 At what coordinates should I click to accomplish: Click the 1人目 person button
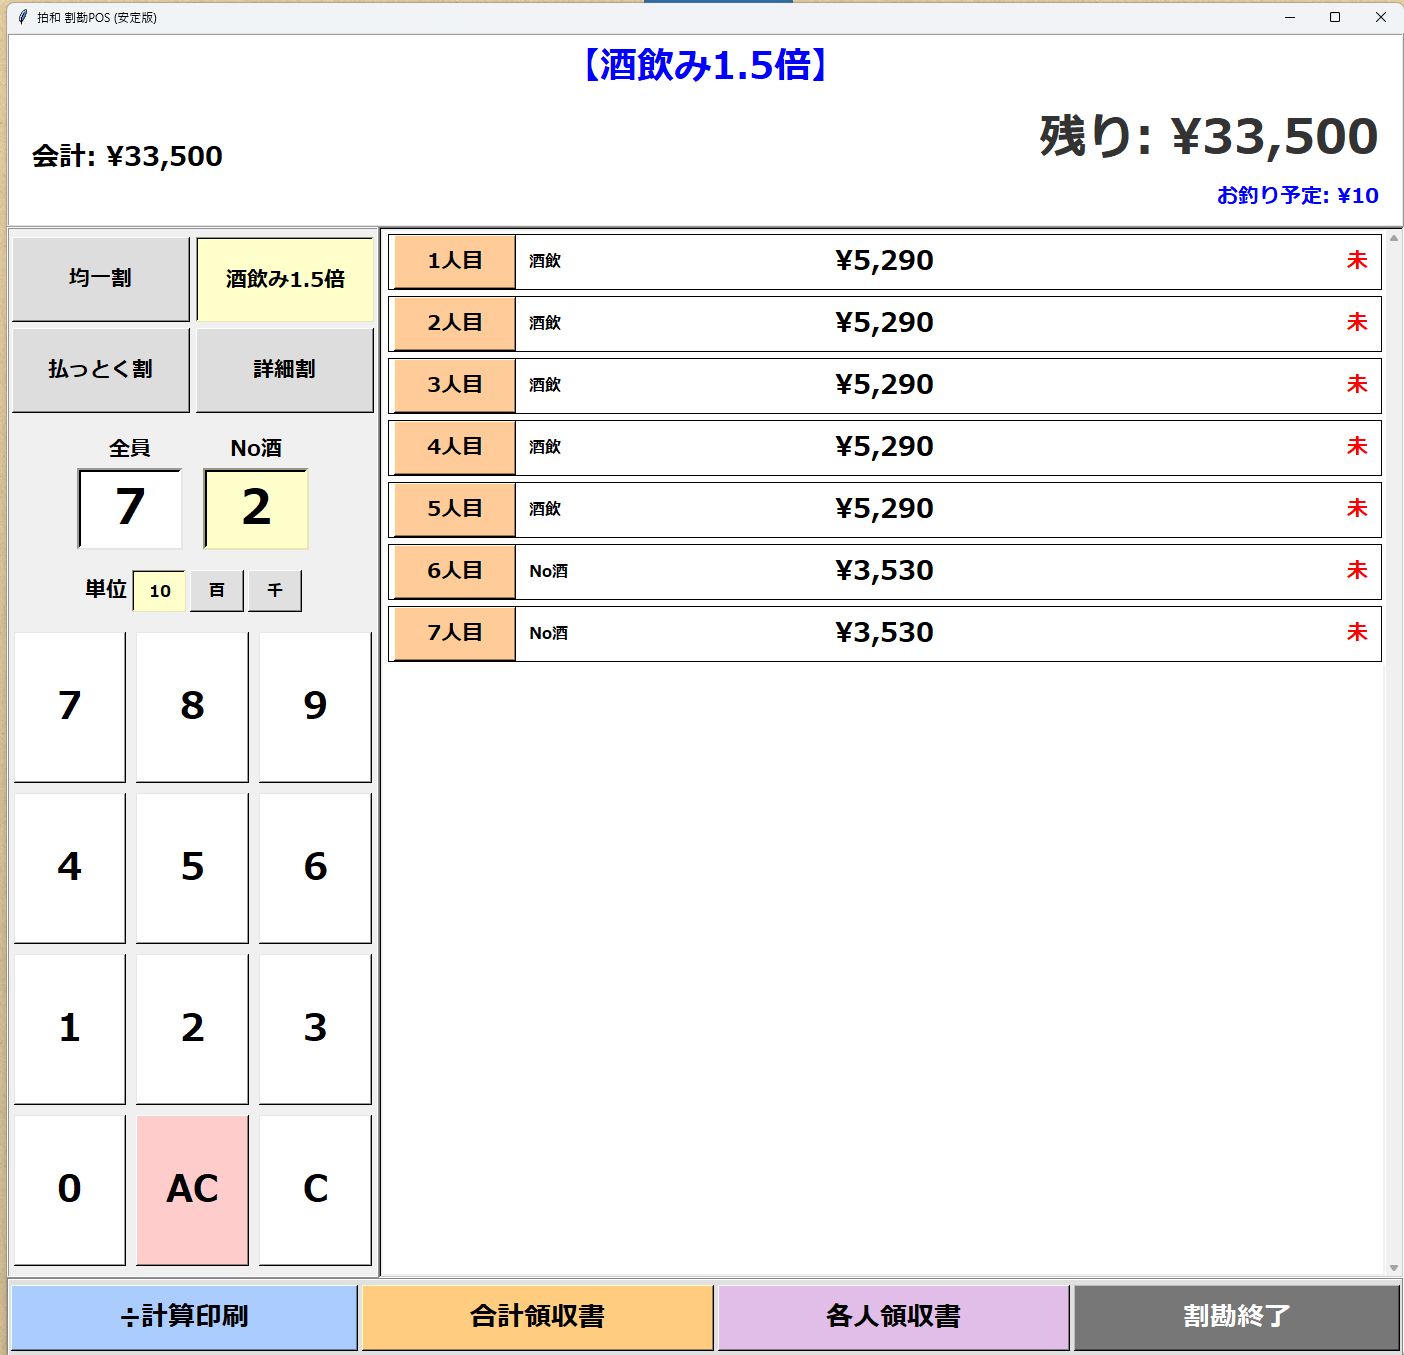click(x=455, y=262)
